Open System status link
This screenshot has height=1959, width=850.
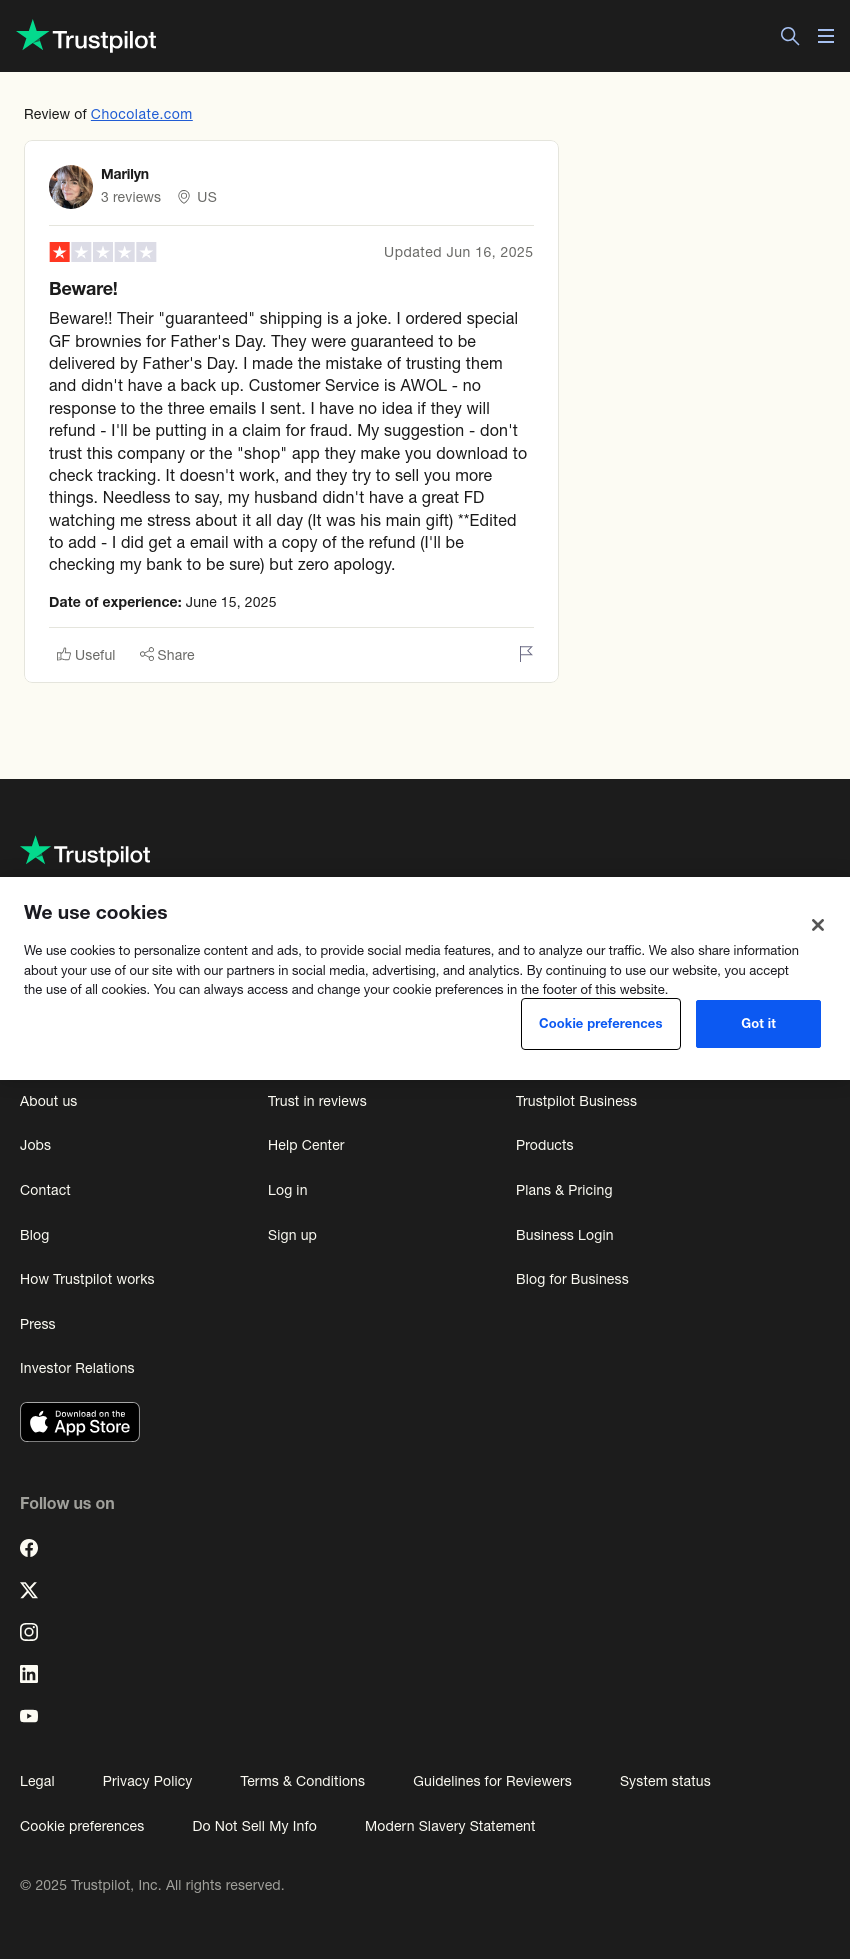pos(665,1781)
